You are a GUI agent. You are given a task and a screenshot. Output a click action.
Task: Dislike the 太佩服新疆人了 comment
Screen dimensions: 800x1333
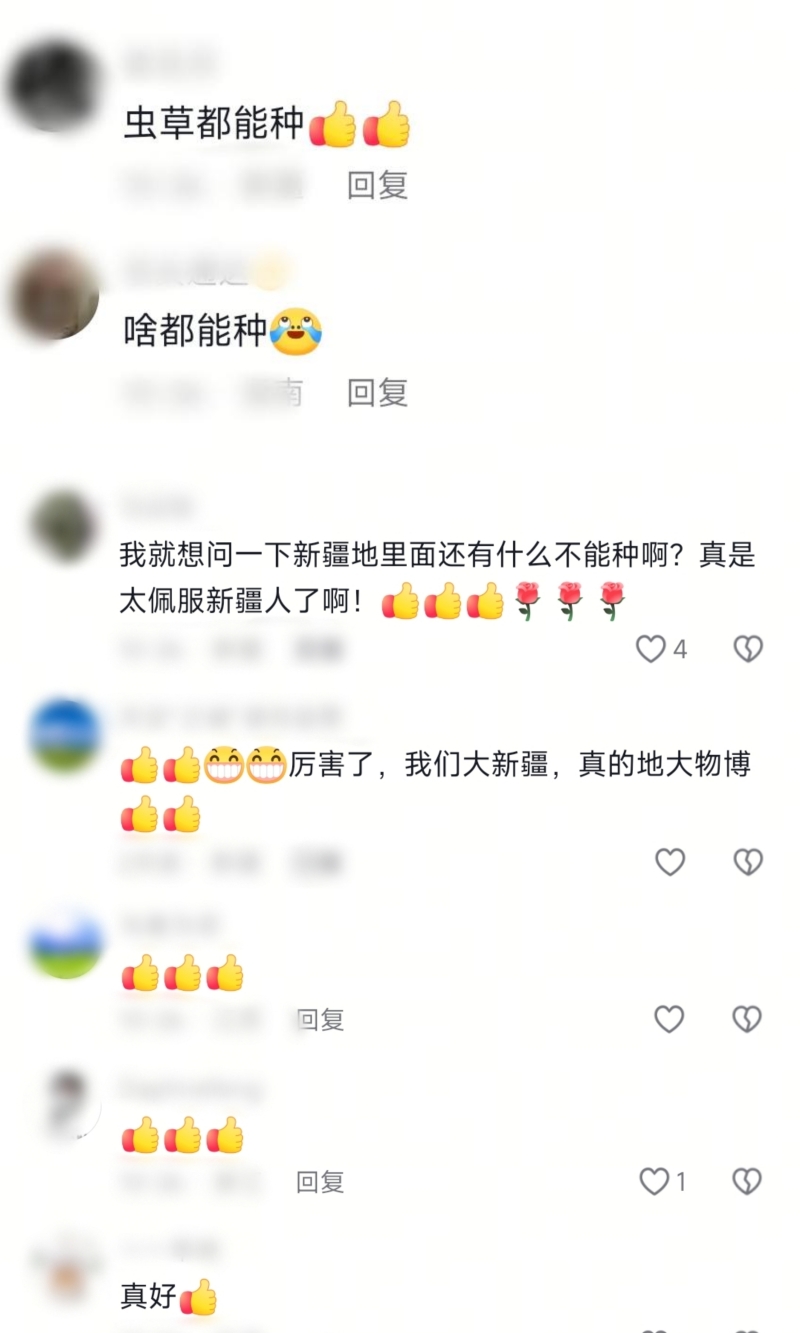point(748,649)
